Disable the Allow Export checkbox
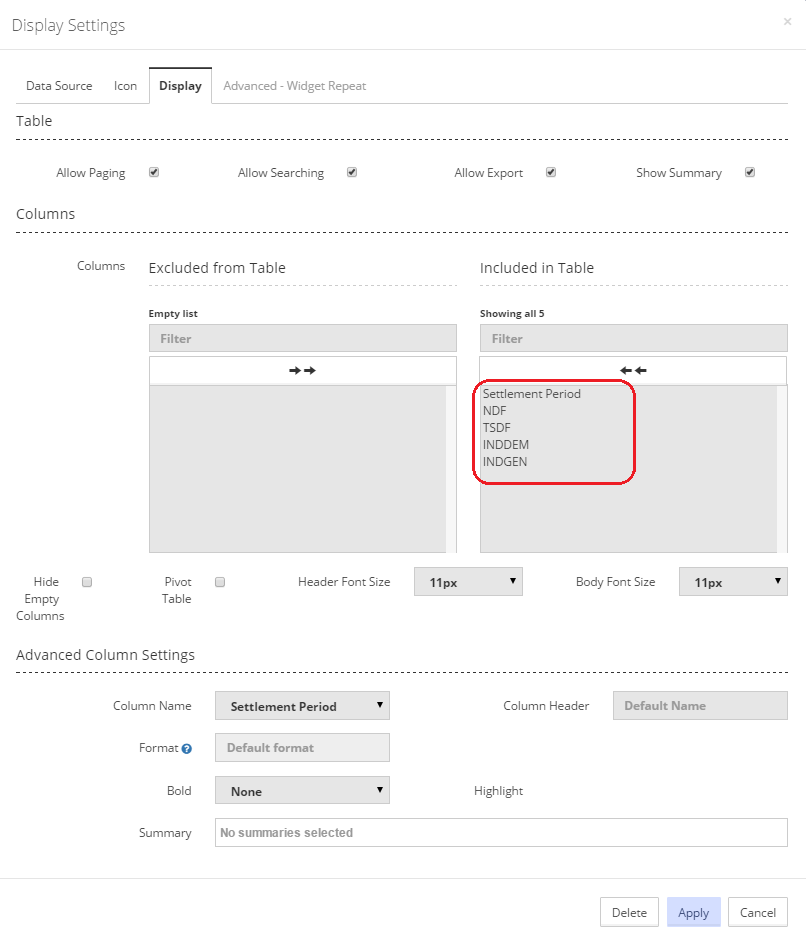Screen dimensions: 806x936 tap(551, 172)
